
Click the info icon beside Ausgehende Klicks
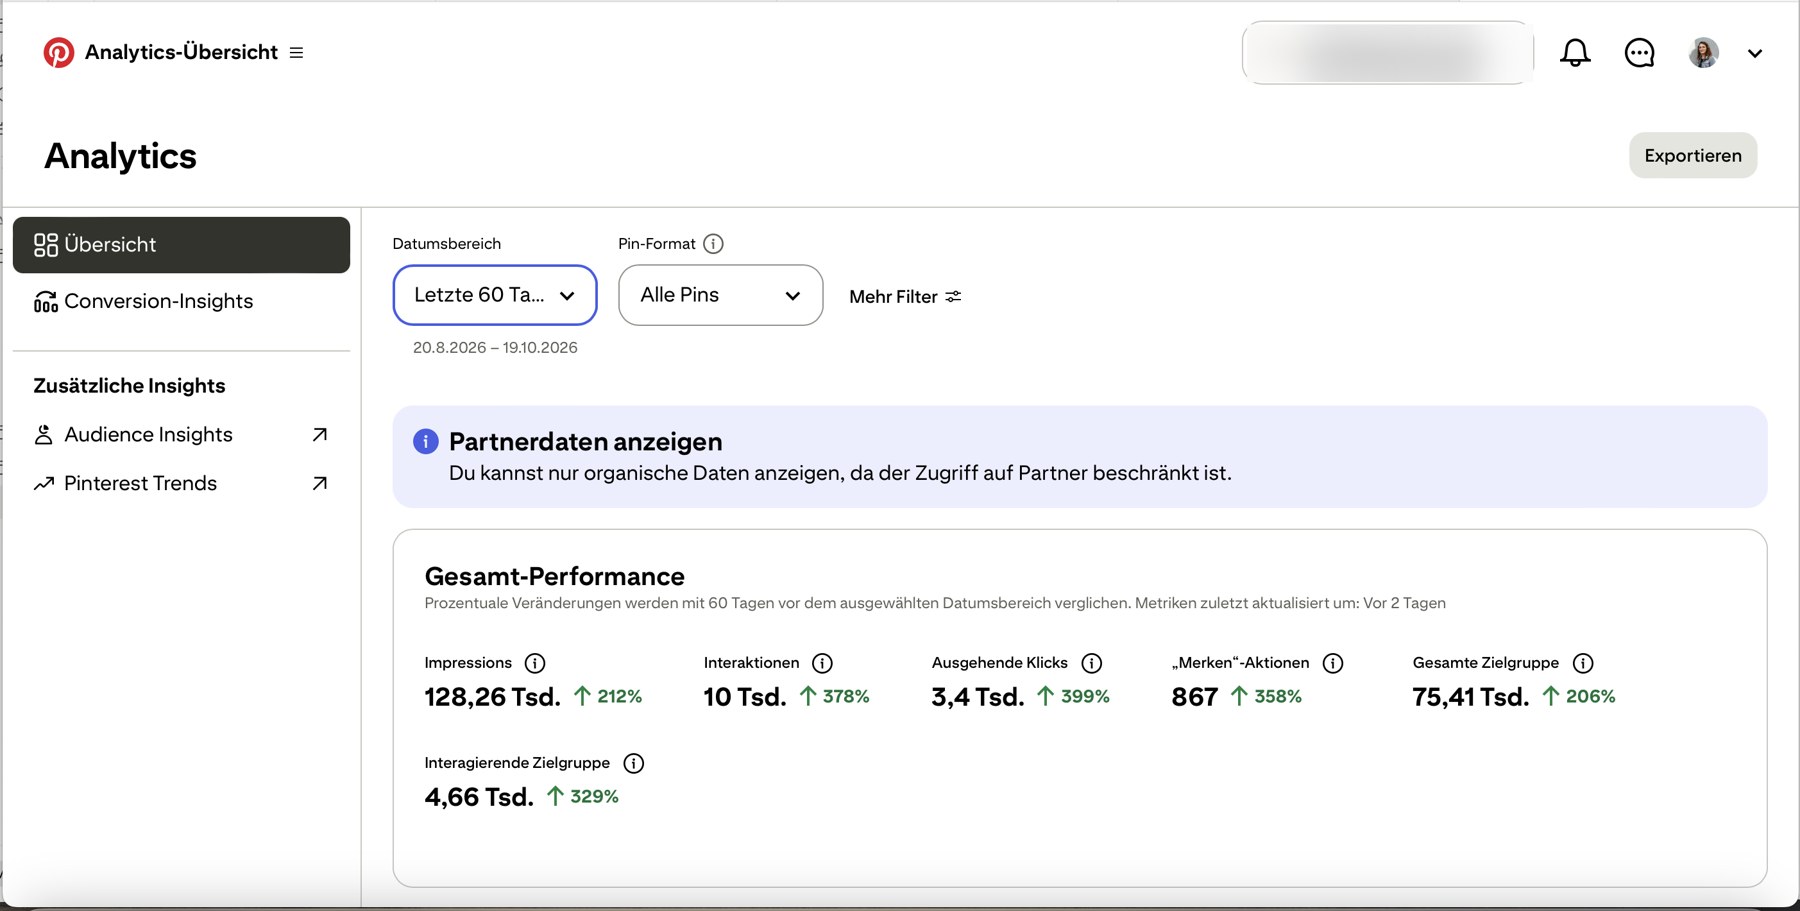[x=1092, y=663]
